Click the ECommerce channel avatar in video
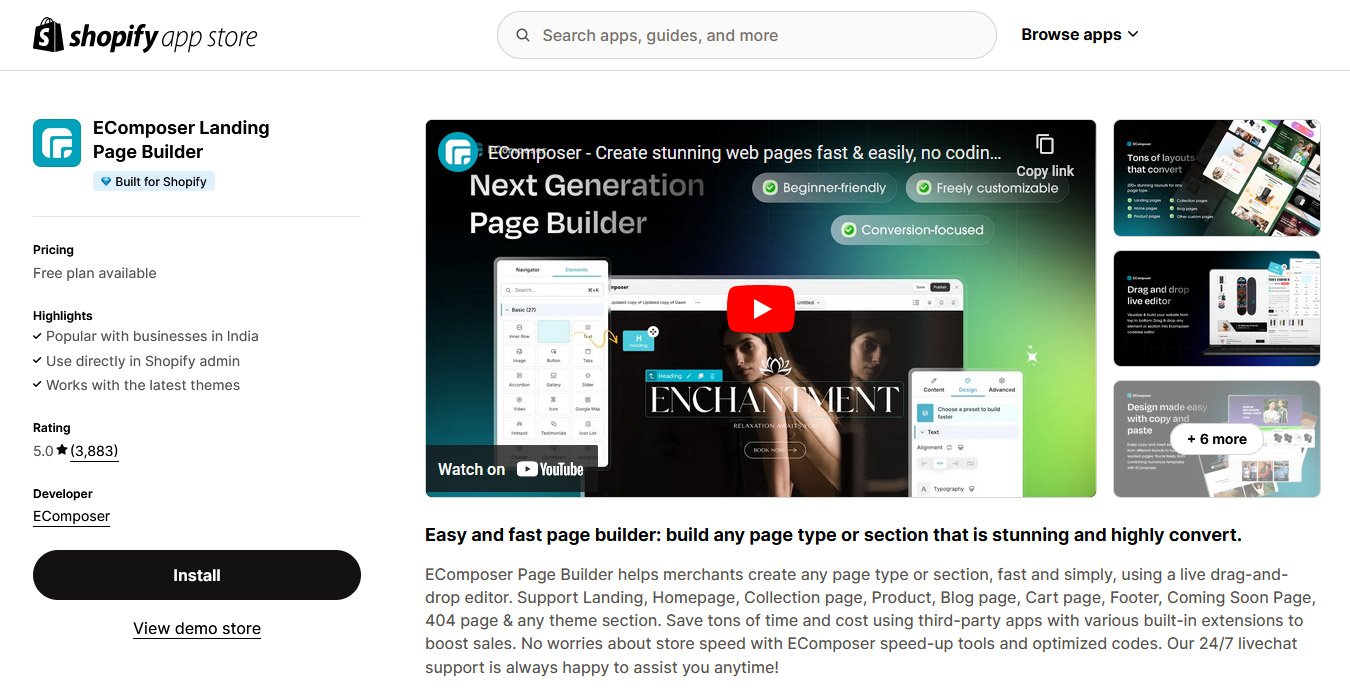The width and height of the screenshot is (1350, 700). (458, 152)
